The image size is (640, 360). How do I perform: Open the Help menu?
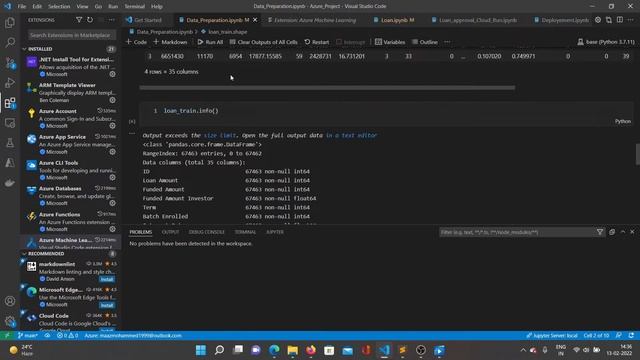[x=157, y=7]
